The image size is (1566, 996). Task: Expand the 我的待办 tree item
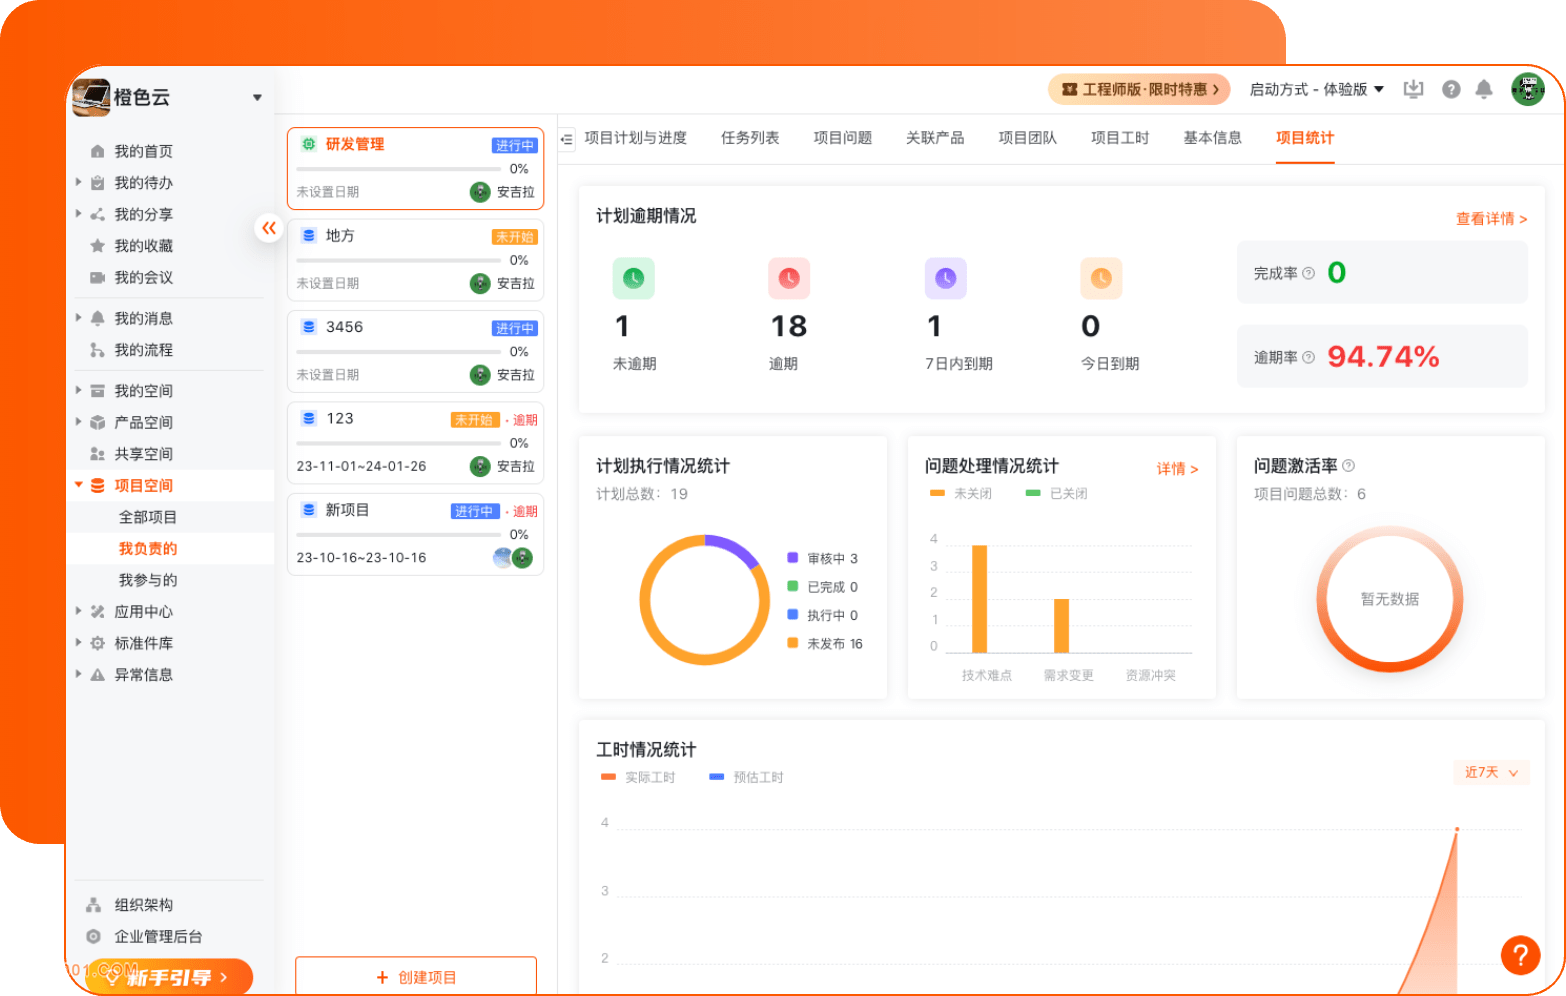click(x=79, y=182)
